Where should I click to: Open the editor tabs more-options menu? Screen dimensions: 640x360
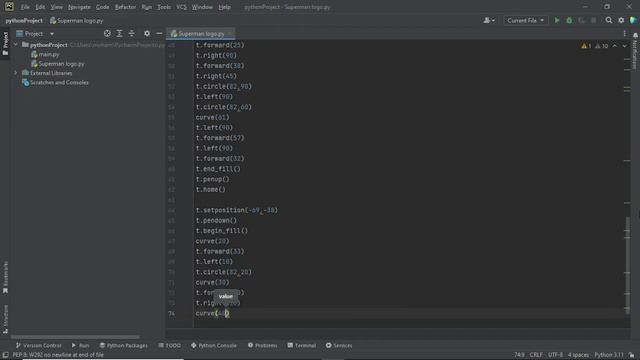tap(624, 33)
